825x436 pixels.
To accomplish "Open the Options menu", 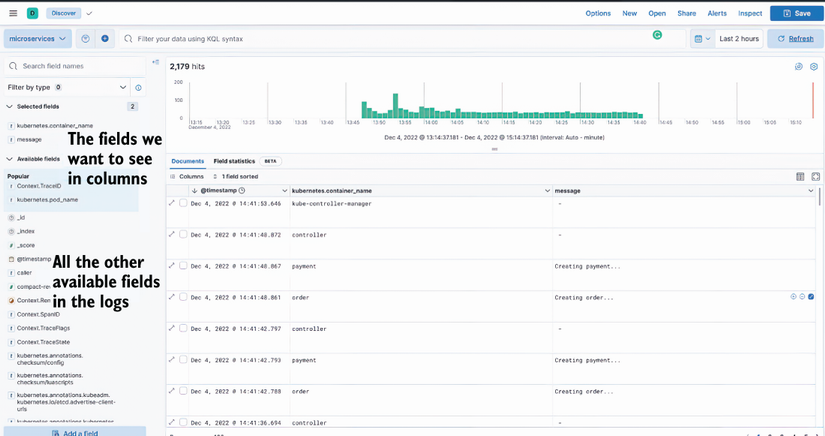I will (598, 13).
